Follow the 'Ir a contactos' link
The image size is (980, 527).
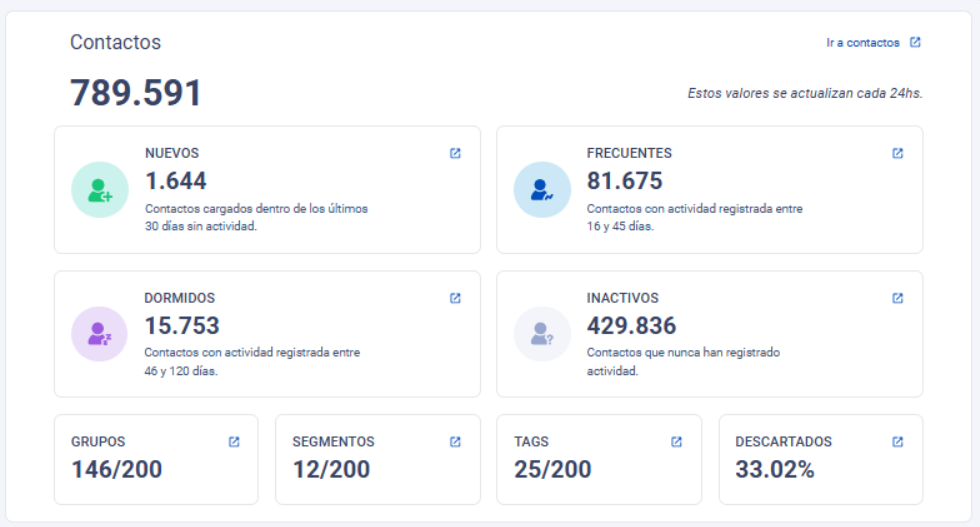[863, 43]
